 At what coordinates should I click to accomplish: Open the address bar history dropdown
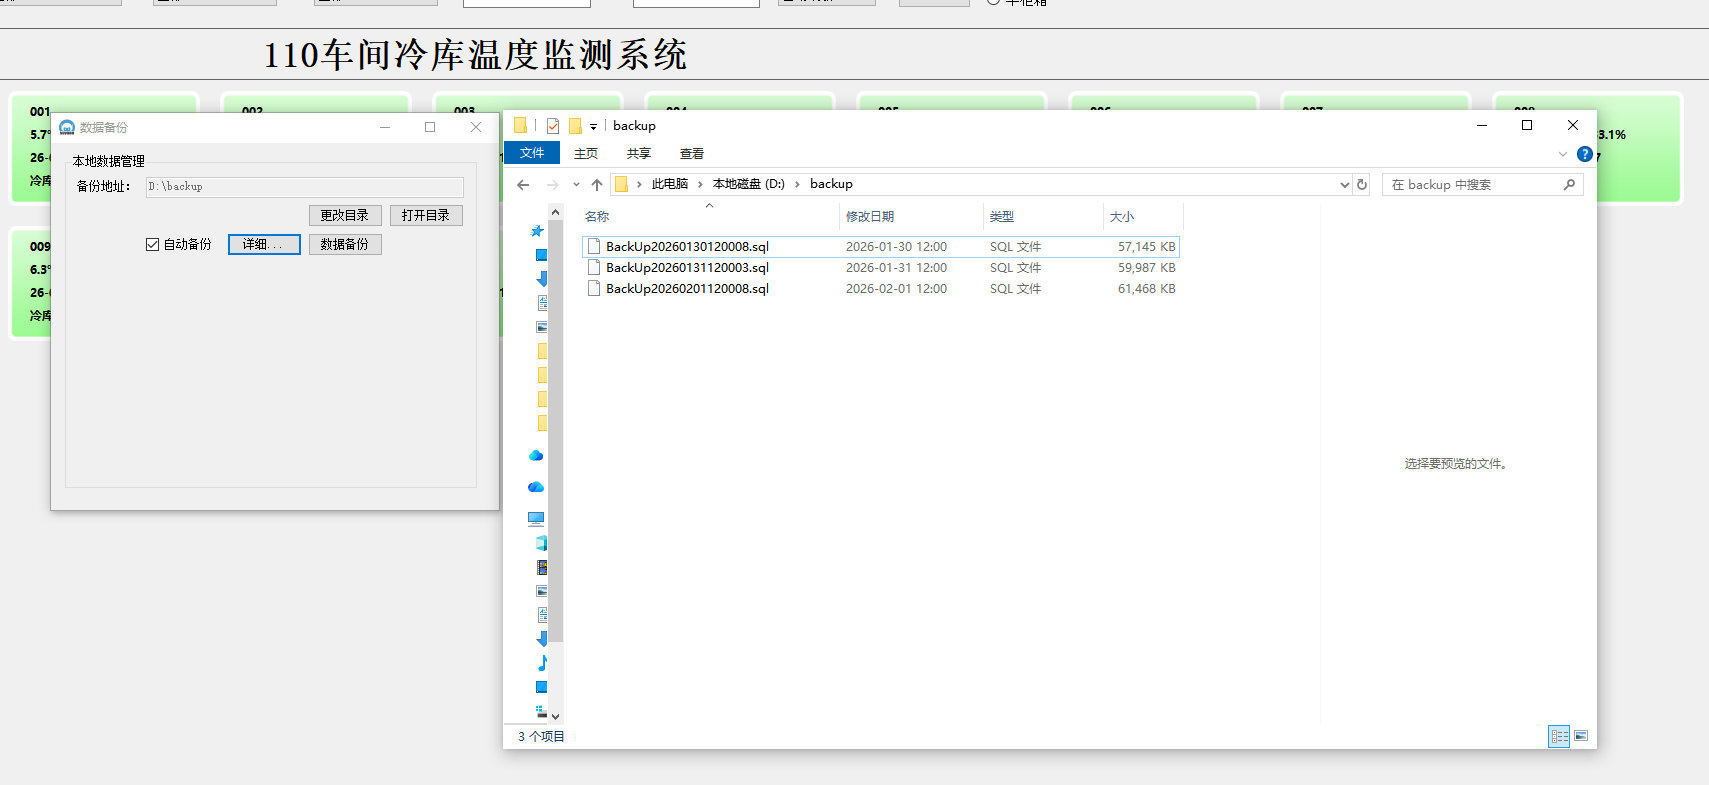pyautogui.click(x=1344, y=185)
